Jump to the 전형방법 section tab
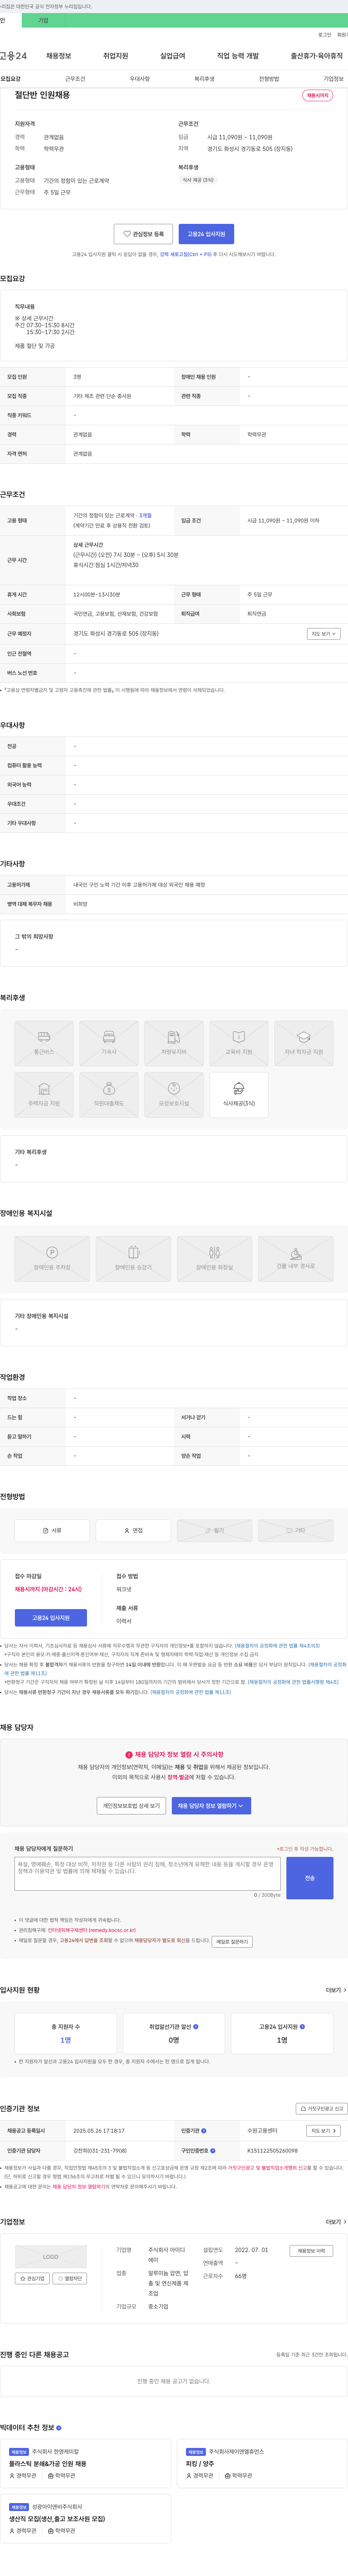 pyautogui.click(x=269, y=79)
